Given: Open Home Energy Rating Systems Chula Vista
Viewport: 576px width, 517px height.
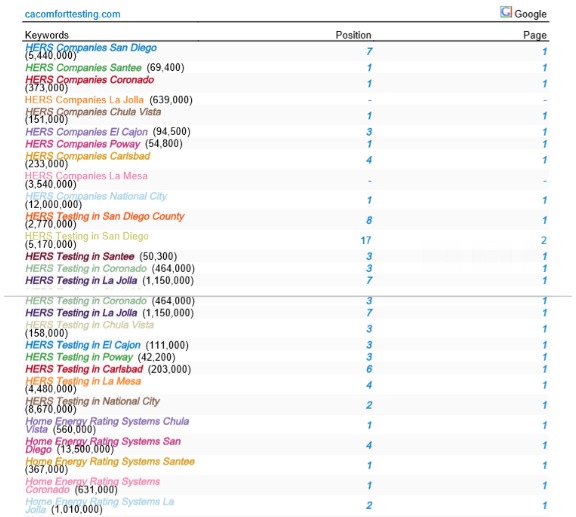Looking at the screenshot, I should (x=107, y=425).
